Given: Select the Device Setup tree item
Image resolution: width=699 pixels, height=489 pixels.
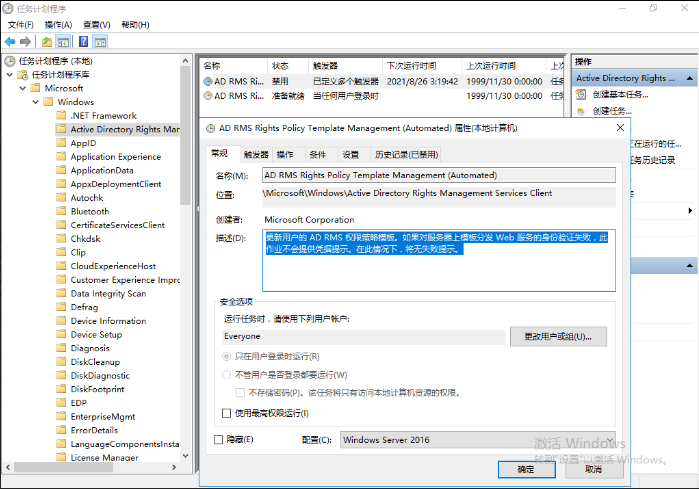Looking at the screenshot, I should 96,334.
